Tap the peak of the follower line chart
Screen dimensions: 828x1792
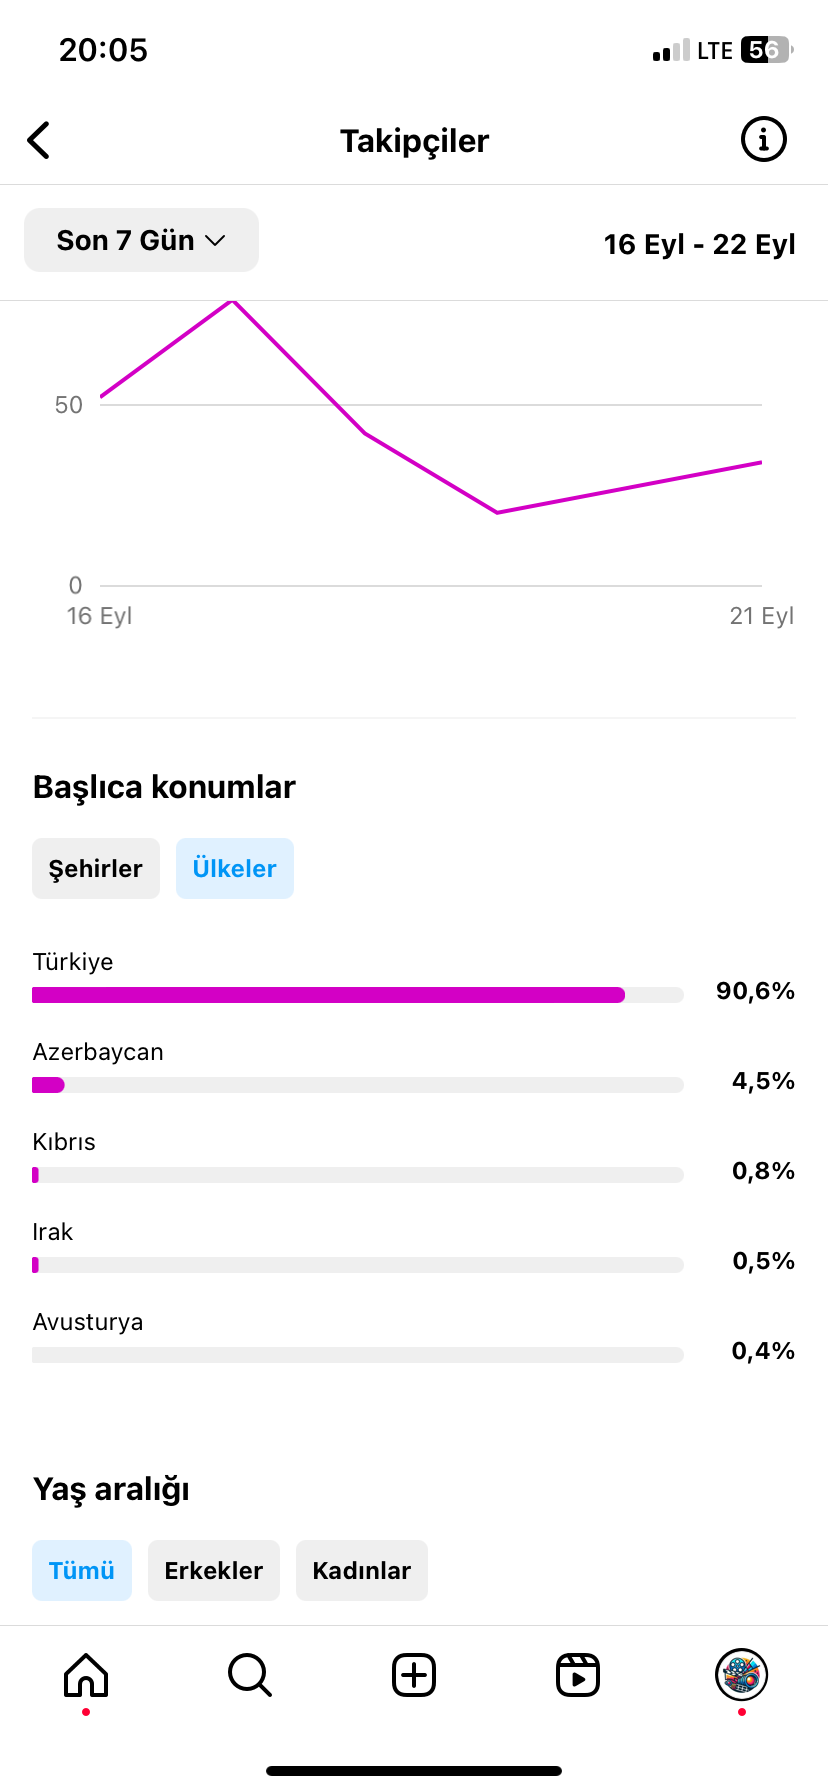[x=232, y=301]
